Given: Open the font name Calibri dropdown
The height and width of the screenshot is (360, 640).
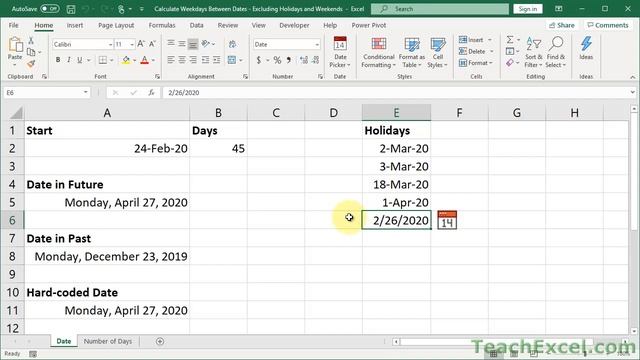Looking at the screenshot, I should (x=110, y=44).
